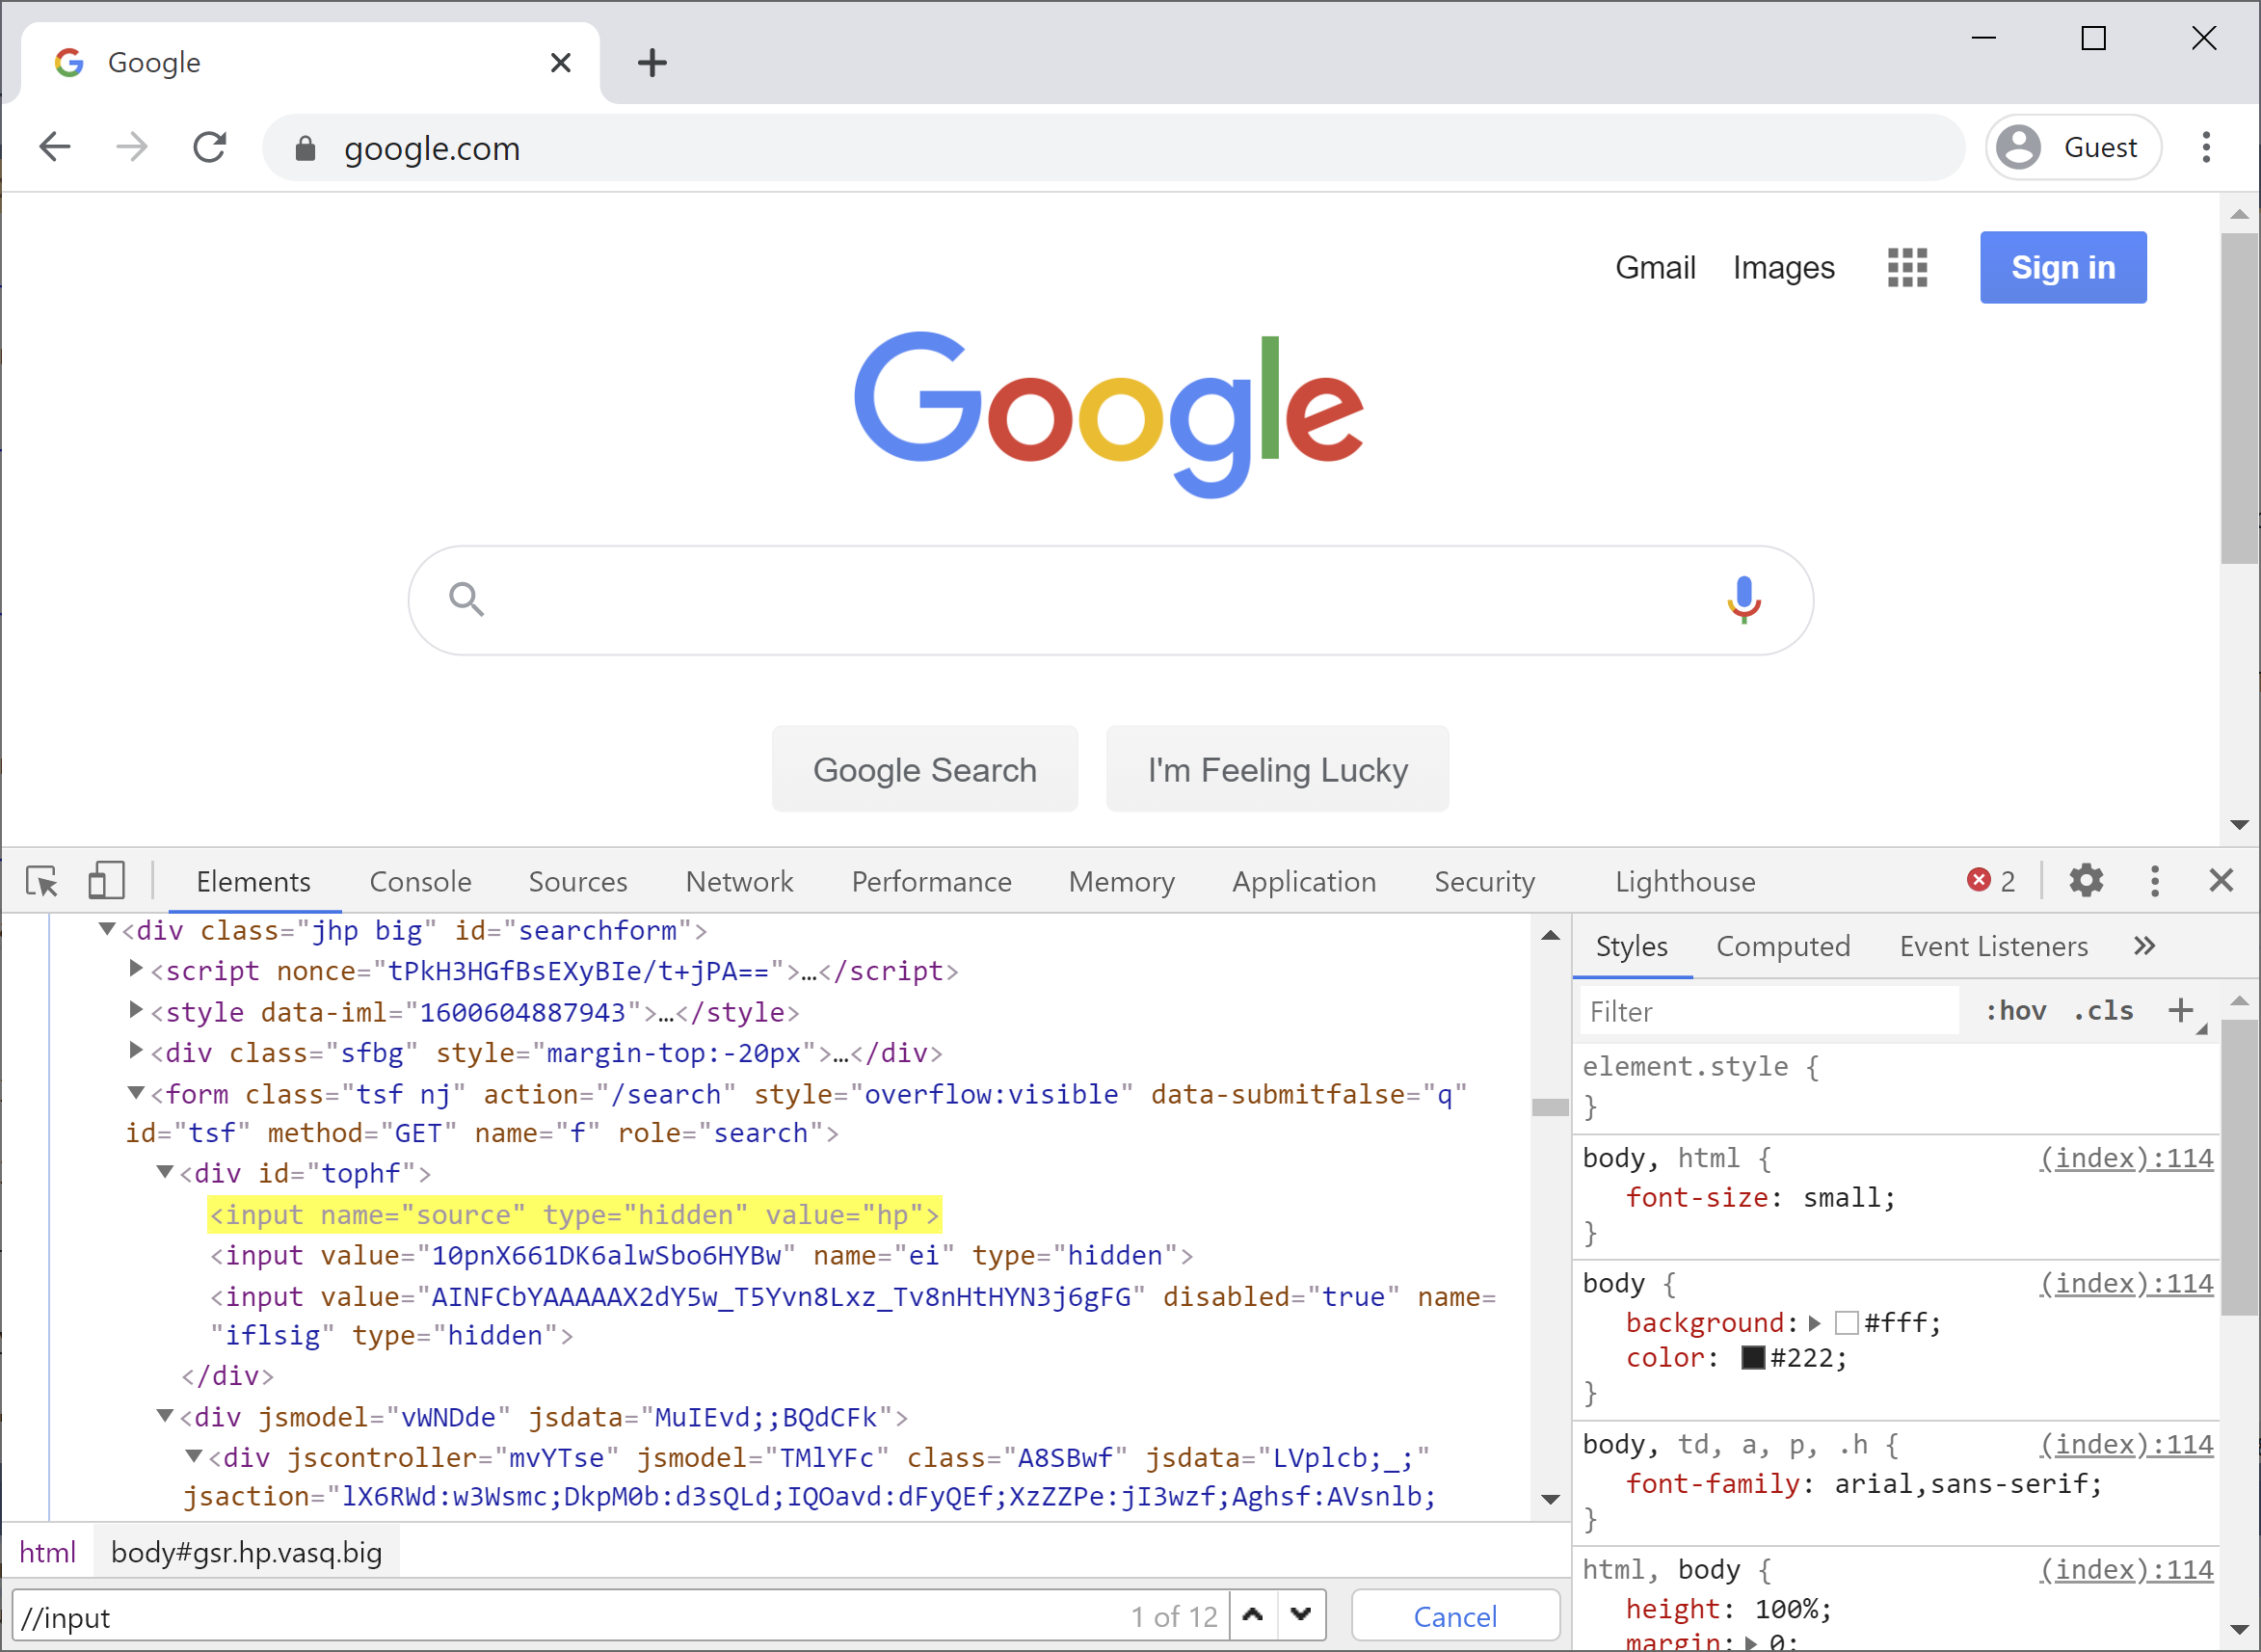Click the voice search microphone icon

1743,600
